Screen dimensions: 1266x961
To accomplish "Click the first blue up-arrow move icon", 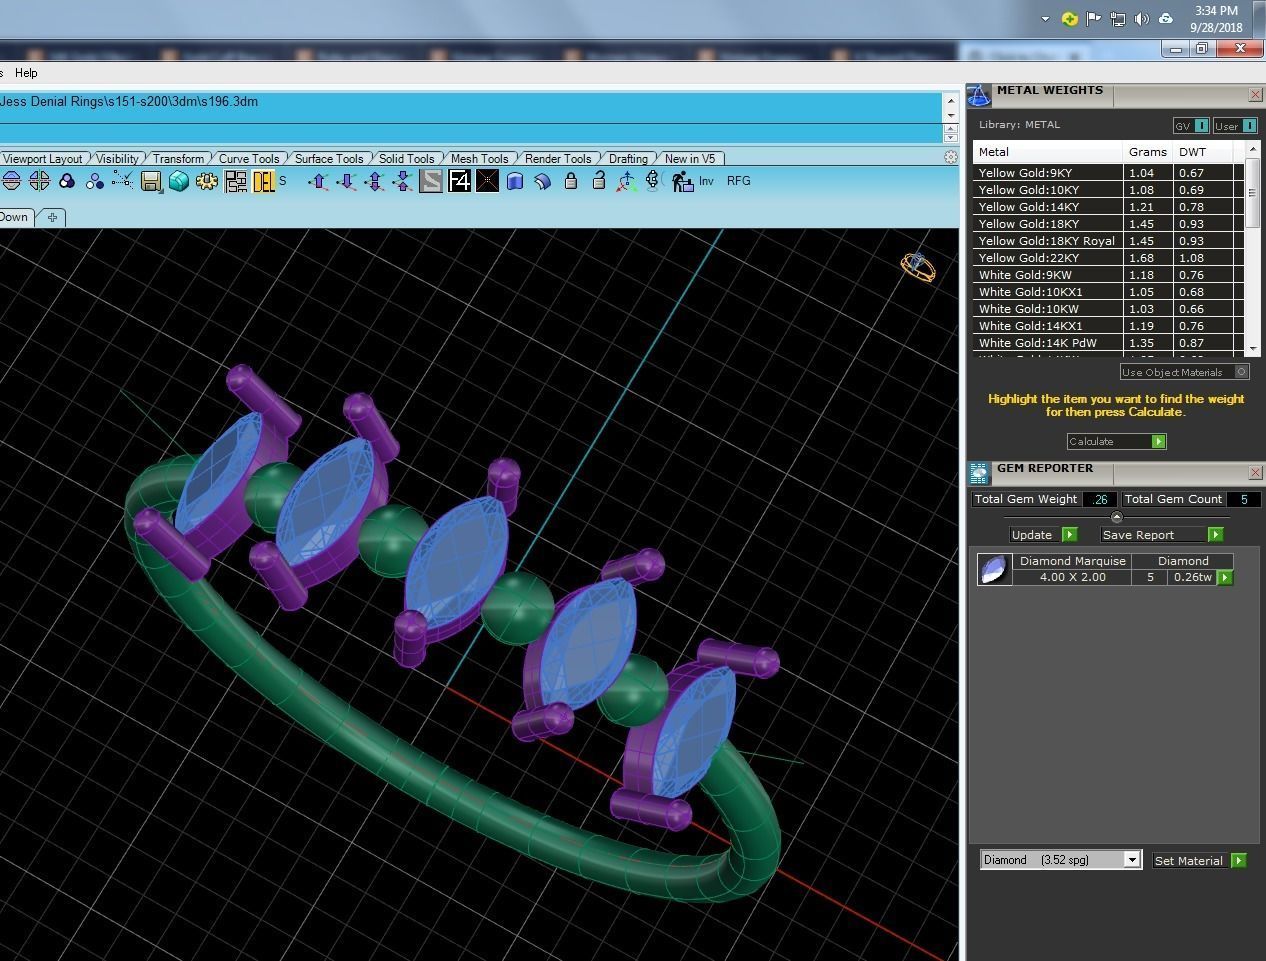I will [318, 181].
